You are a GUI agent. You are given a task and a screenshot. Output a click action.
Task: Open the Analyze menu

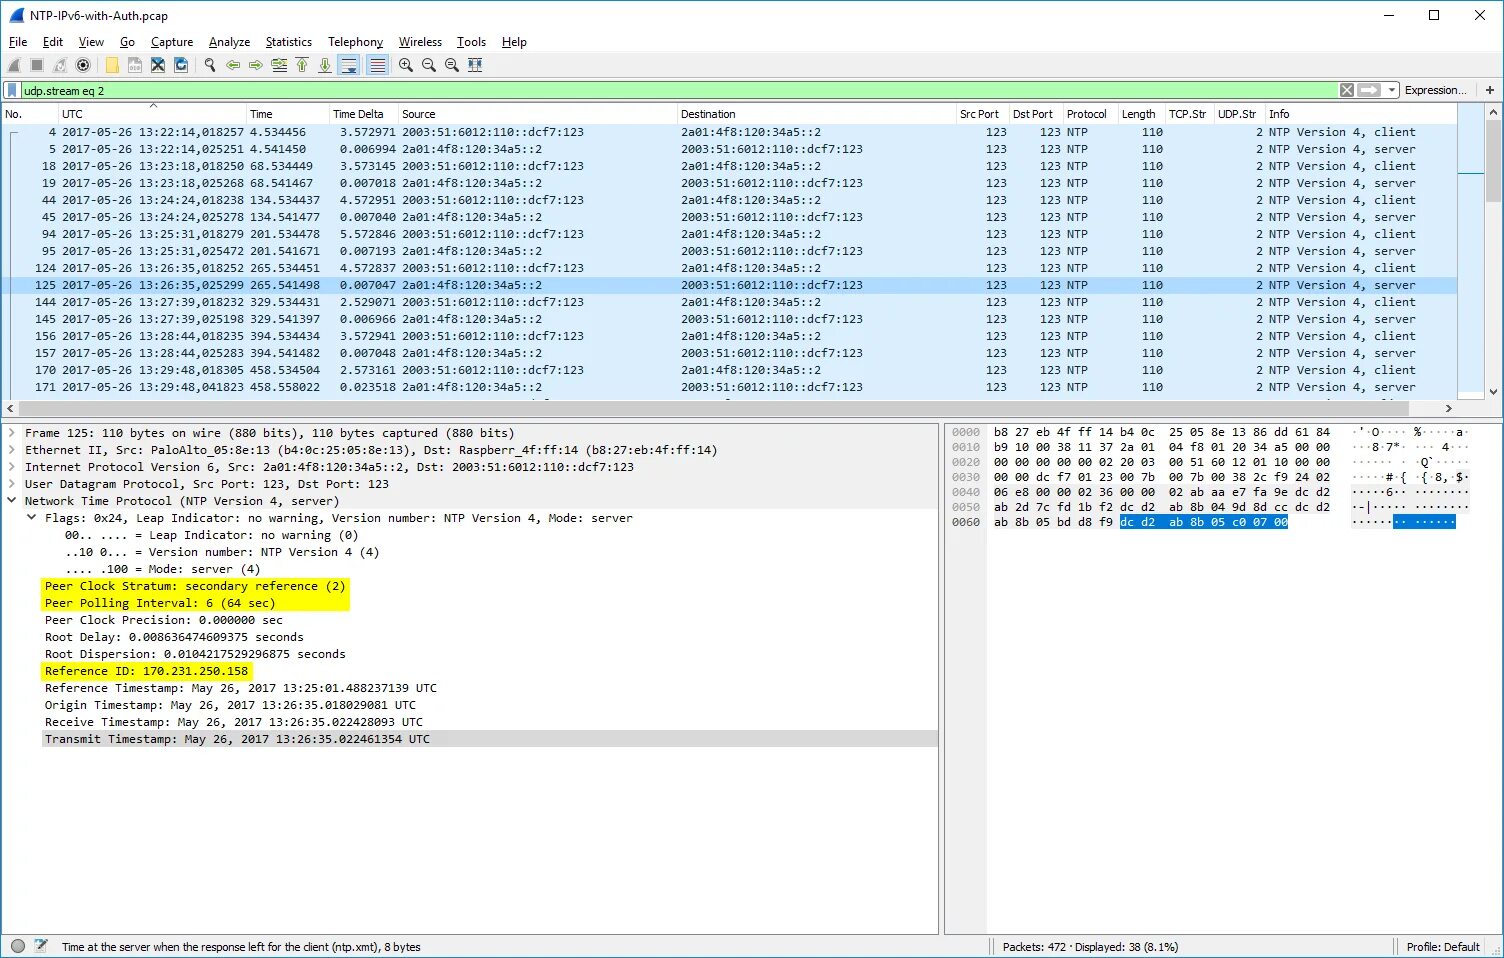click(x=229, y=42)
